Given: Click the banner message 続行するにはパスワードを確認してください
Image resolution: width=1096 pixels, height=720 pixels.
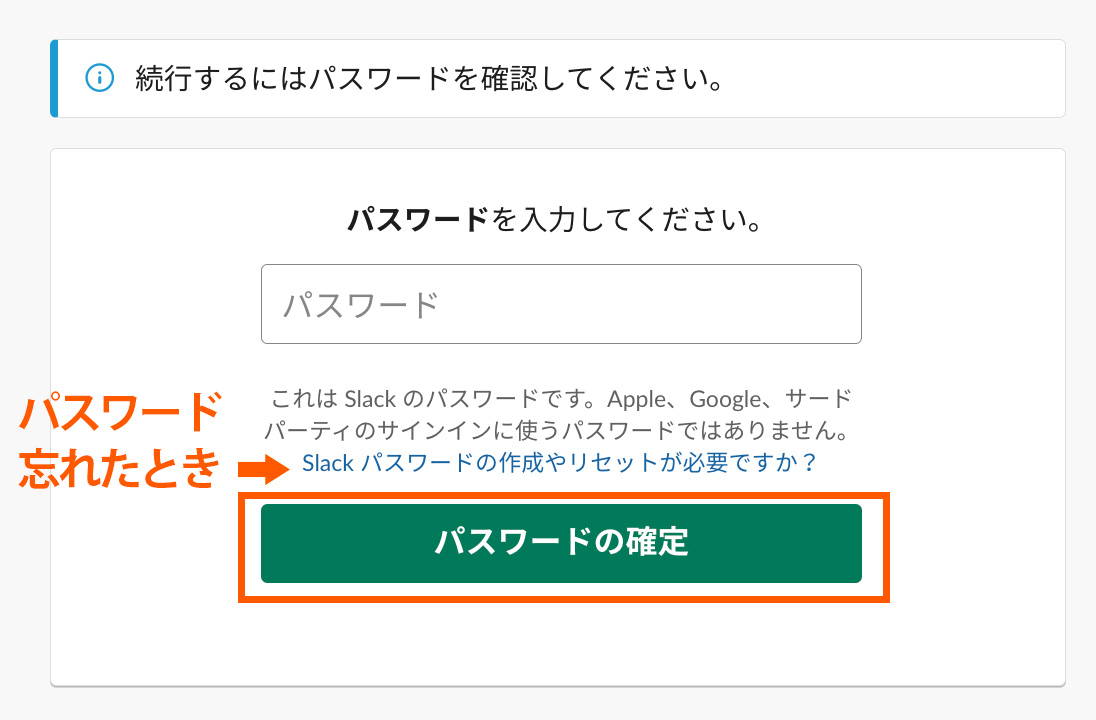Looking at the screenshot, I should coord(429,79).
